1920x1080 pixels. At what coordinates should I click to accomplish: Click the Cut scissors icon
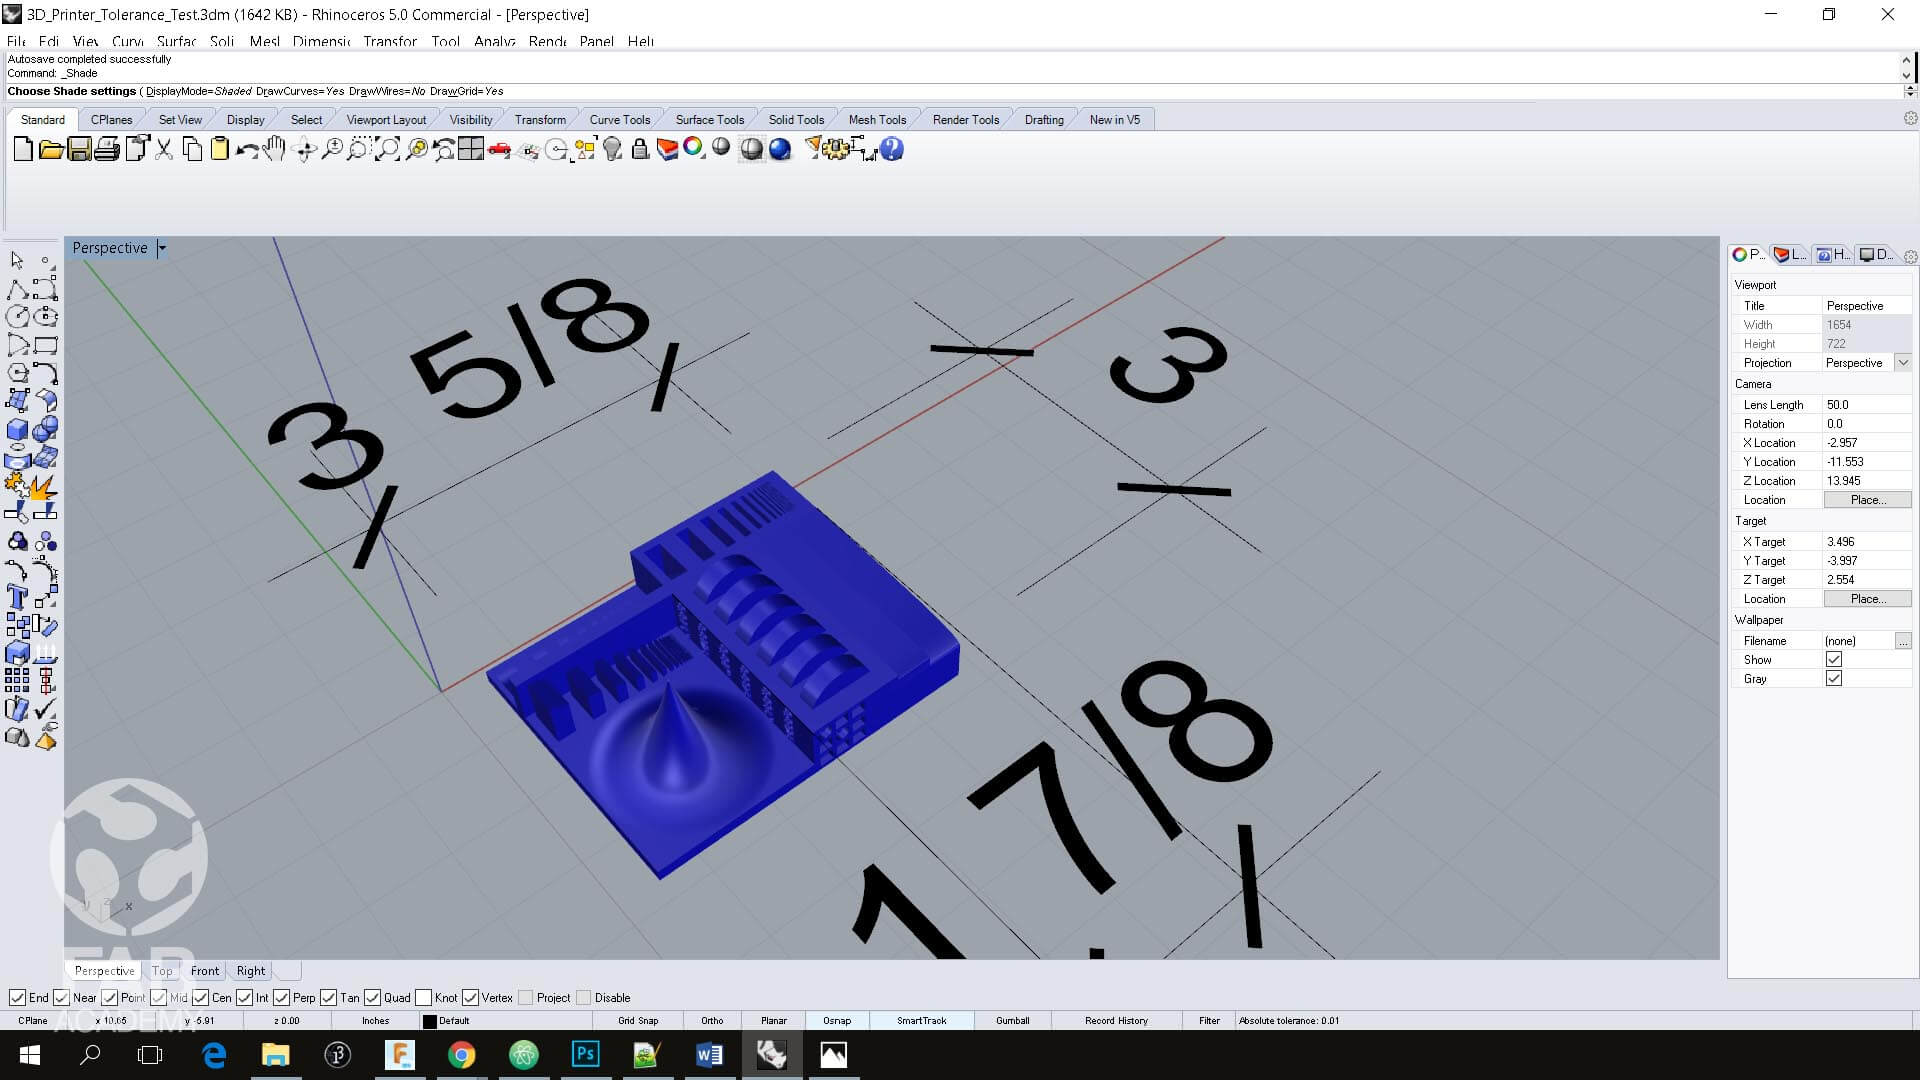click(x=164, y=150)
